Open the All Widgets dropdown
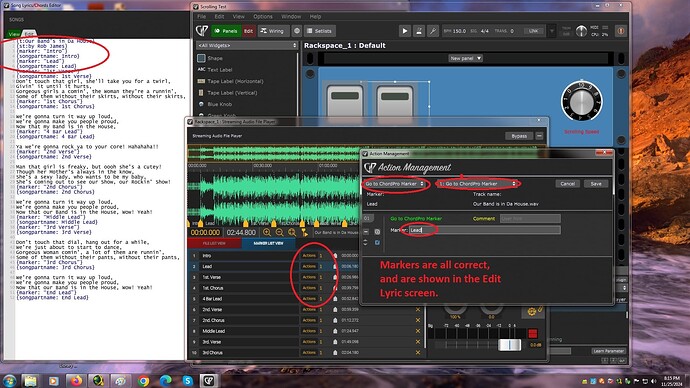 point(247,45)
